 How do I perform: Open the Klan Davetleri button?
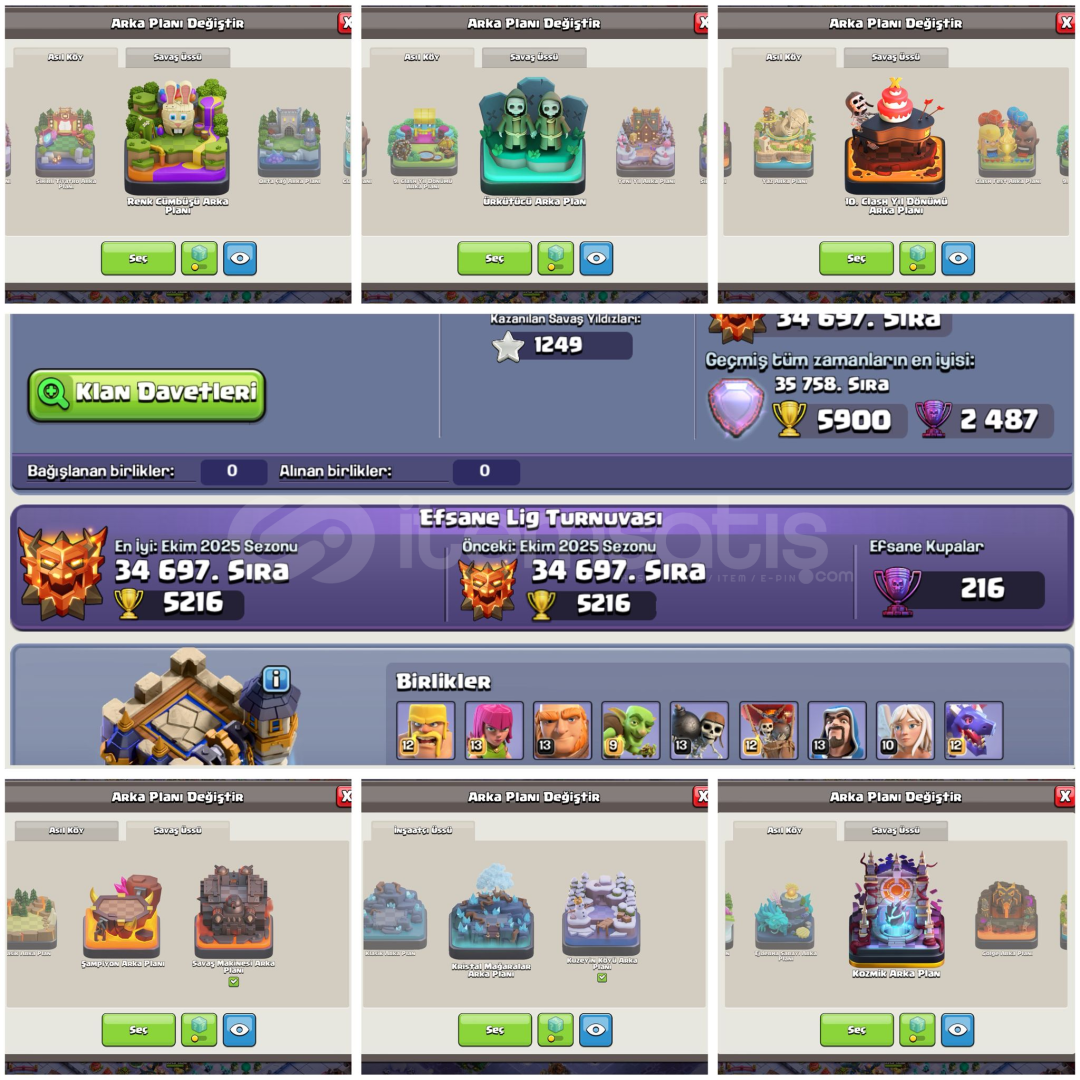[147, 395]
